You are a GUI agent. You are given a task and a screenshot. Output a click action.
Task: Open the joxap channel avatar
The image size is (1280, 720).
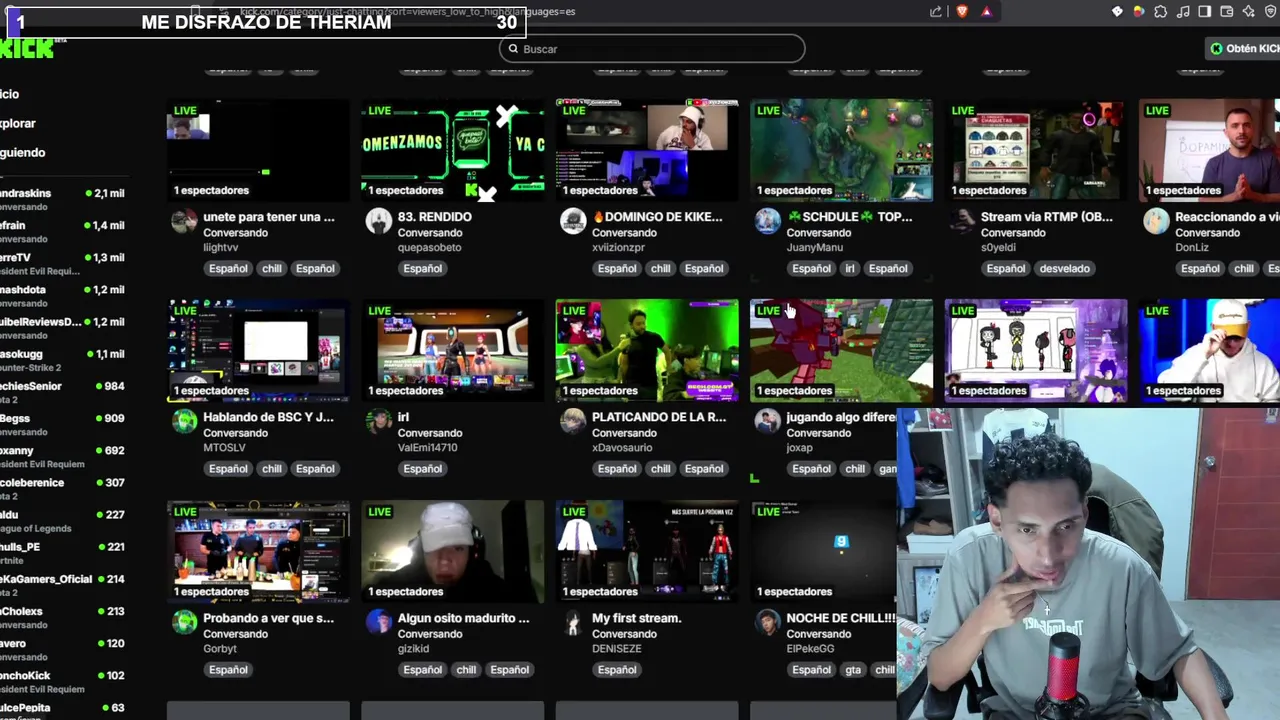(x=767, y=421)
